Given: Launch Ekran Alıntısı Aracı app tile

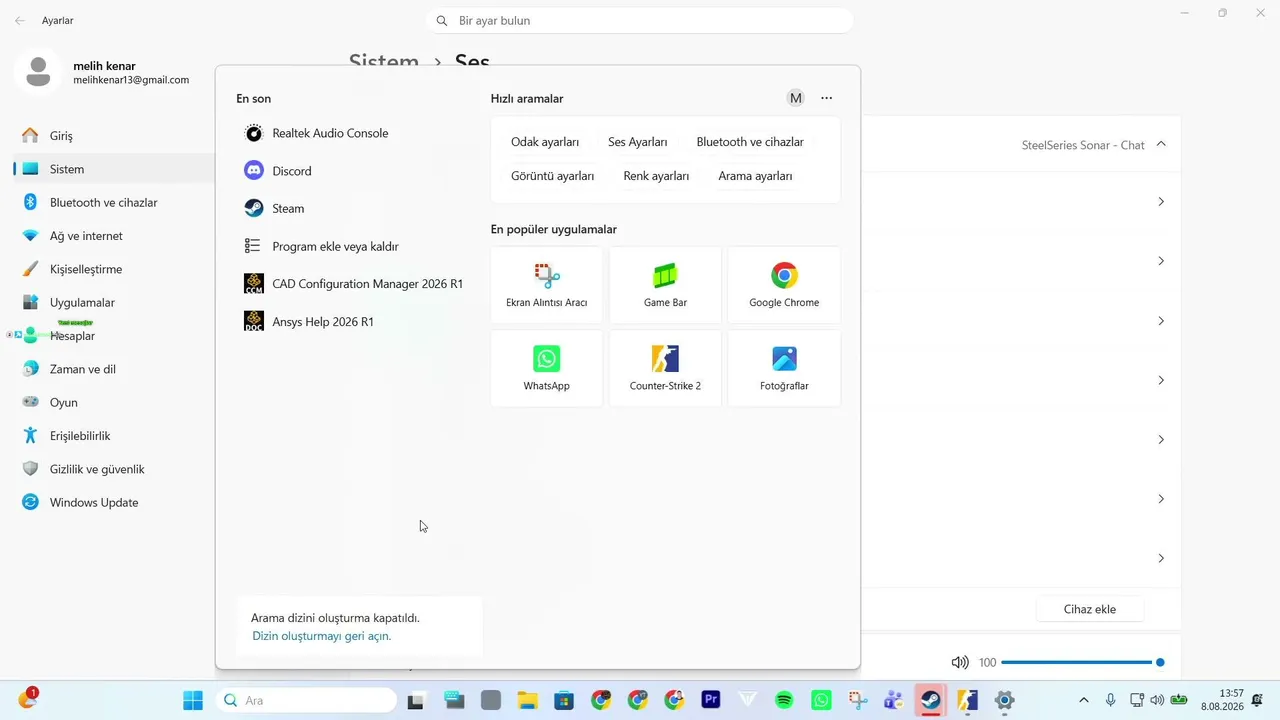Looking at the screenshot, I should [547, 285].
